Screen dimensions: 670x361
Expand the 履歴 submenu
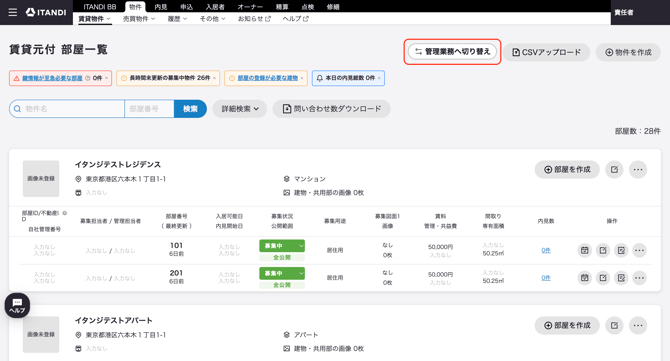[177, 19]
